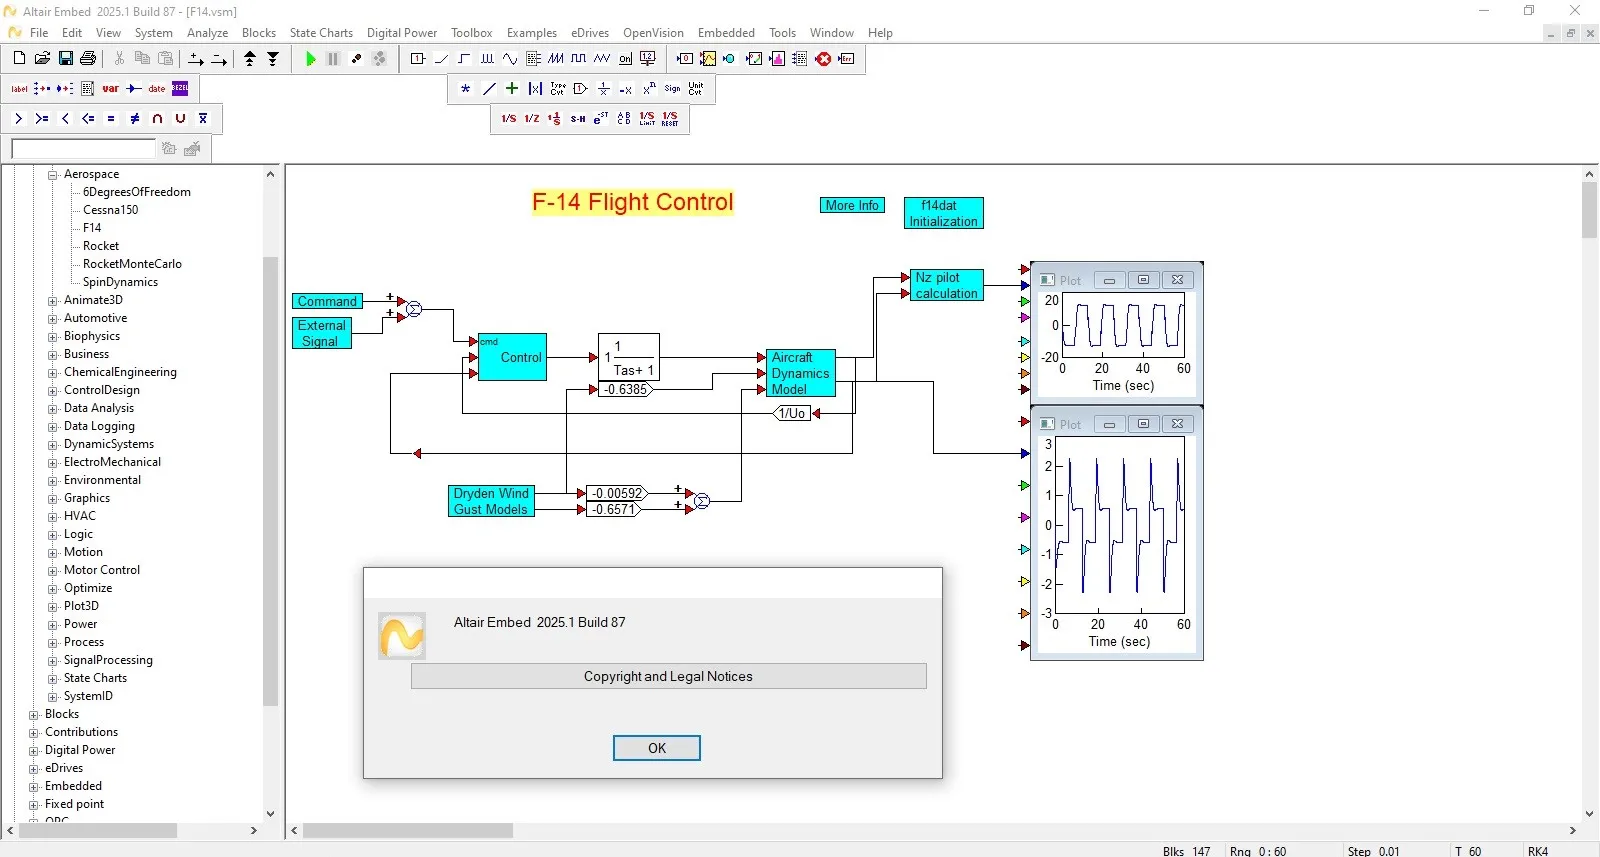The height and width of the screenshot is (857, 1600).
Task: Insert the purple bezel block
Action: click(x=180, y=89)
